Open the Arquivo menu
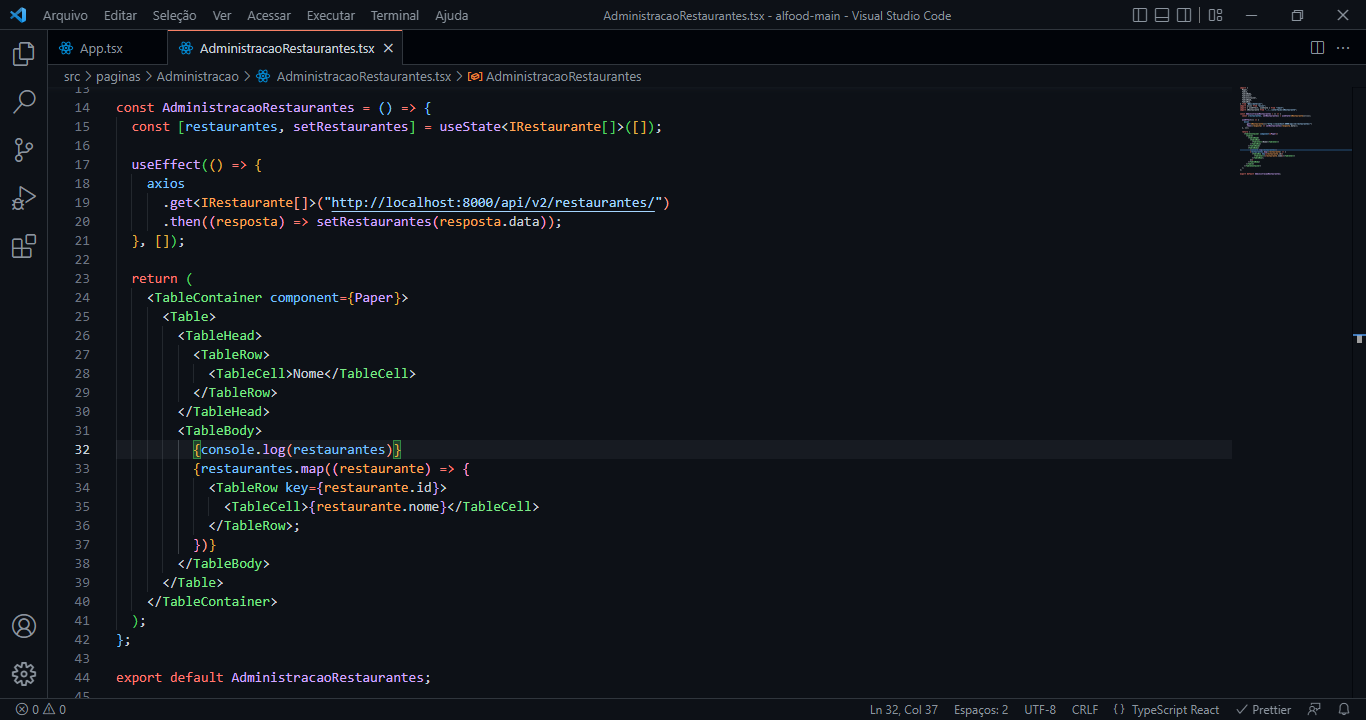1366x720 pixels. (65, 16)
